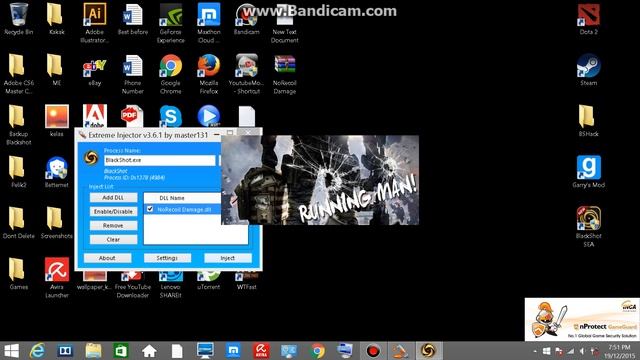Select the Google Chrome desktop icon

(x=171, y=74)
